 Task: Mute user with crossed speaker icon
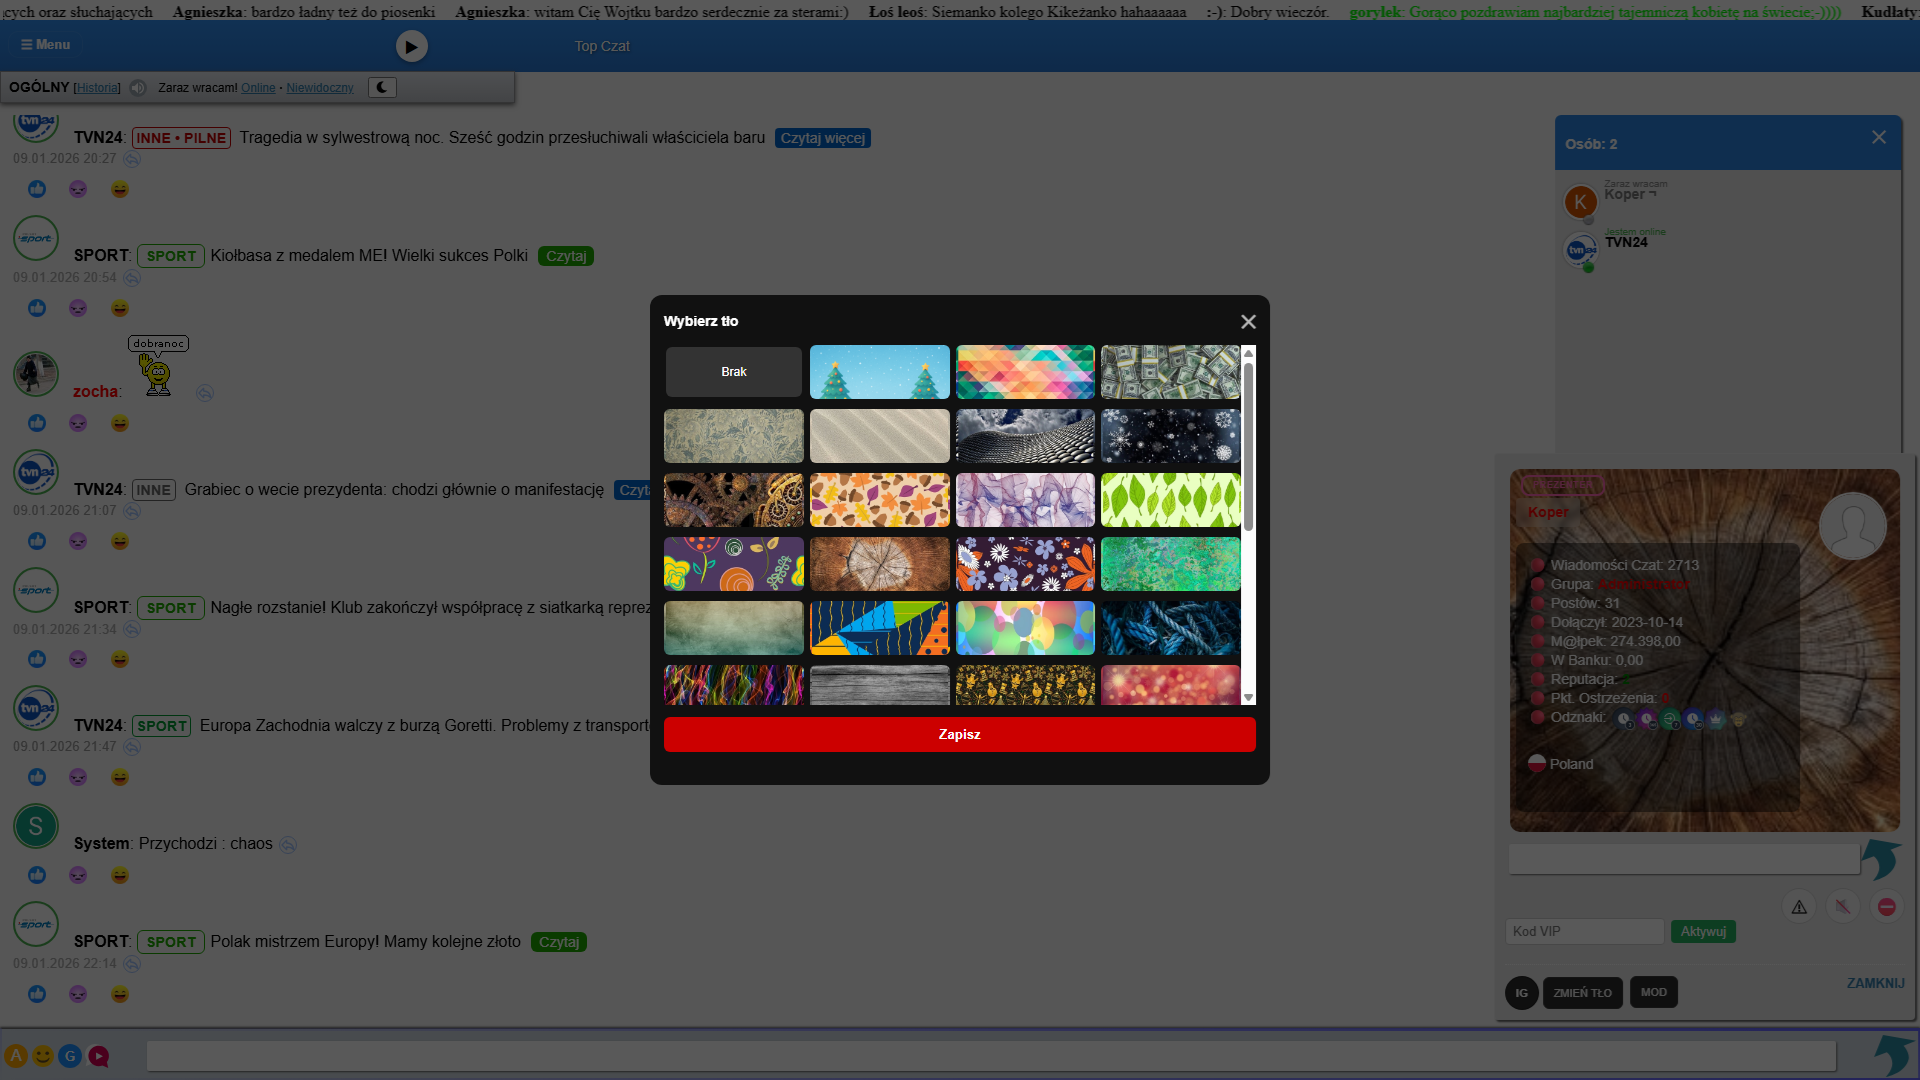click(x=1842, y=907)
